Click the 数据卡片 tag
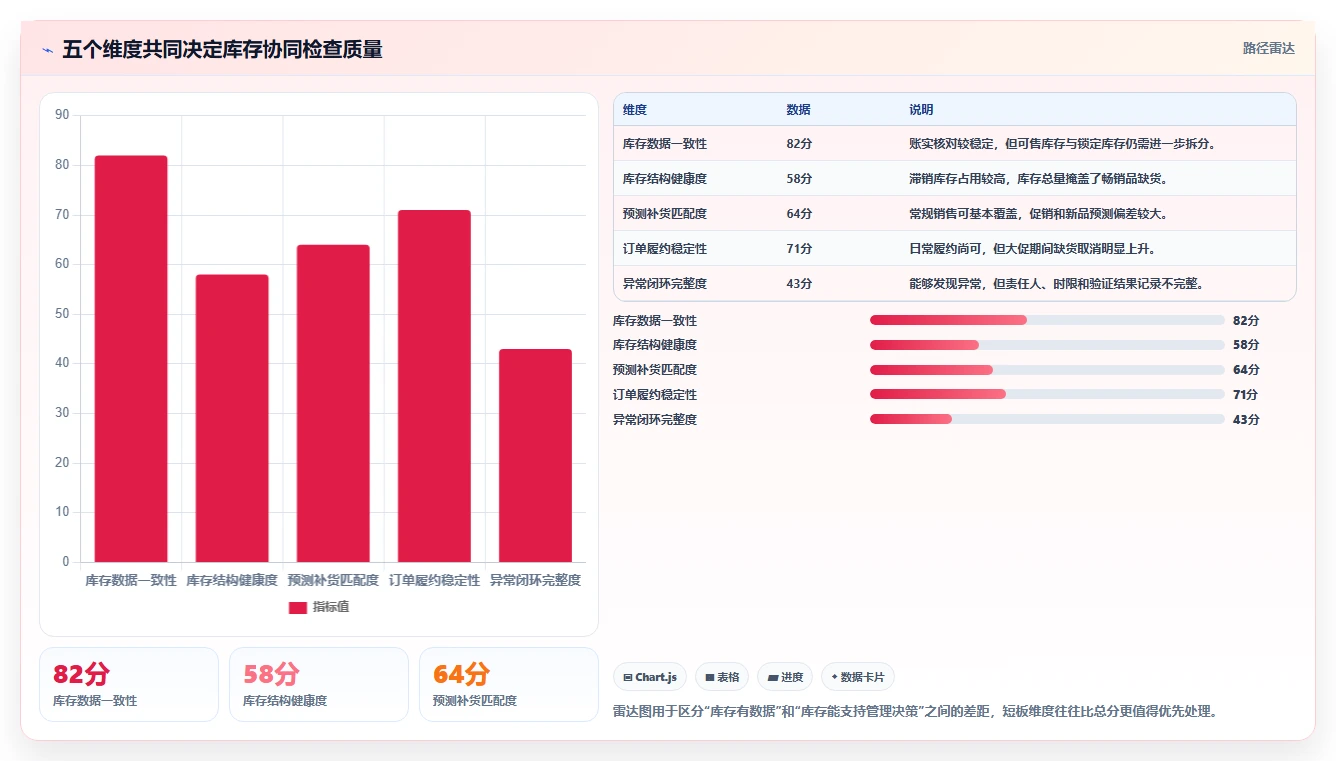 858,677
